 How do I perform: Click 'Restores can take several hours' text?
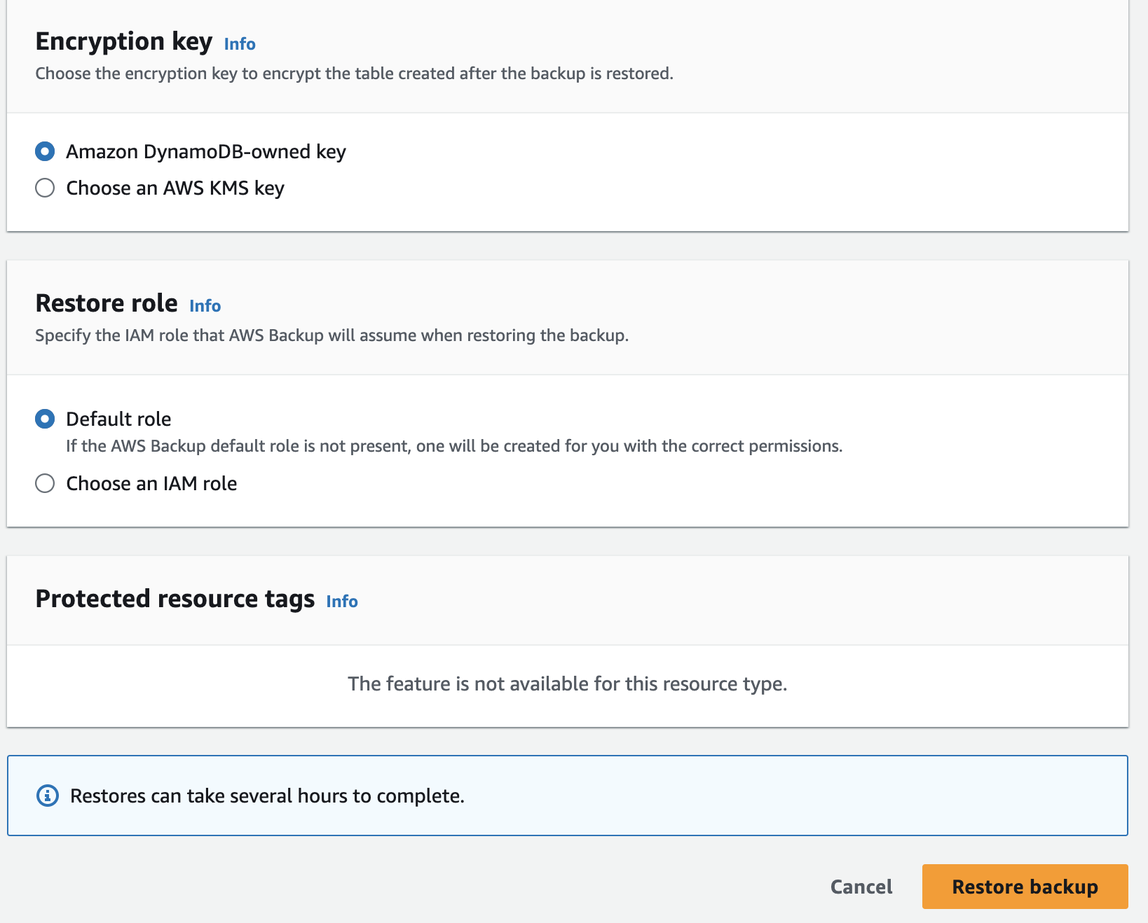click(x=267, y=796)
